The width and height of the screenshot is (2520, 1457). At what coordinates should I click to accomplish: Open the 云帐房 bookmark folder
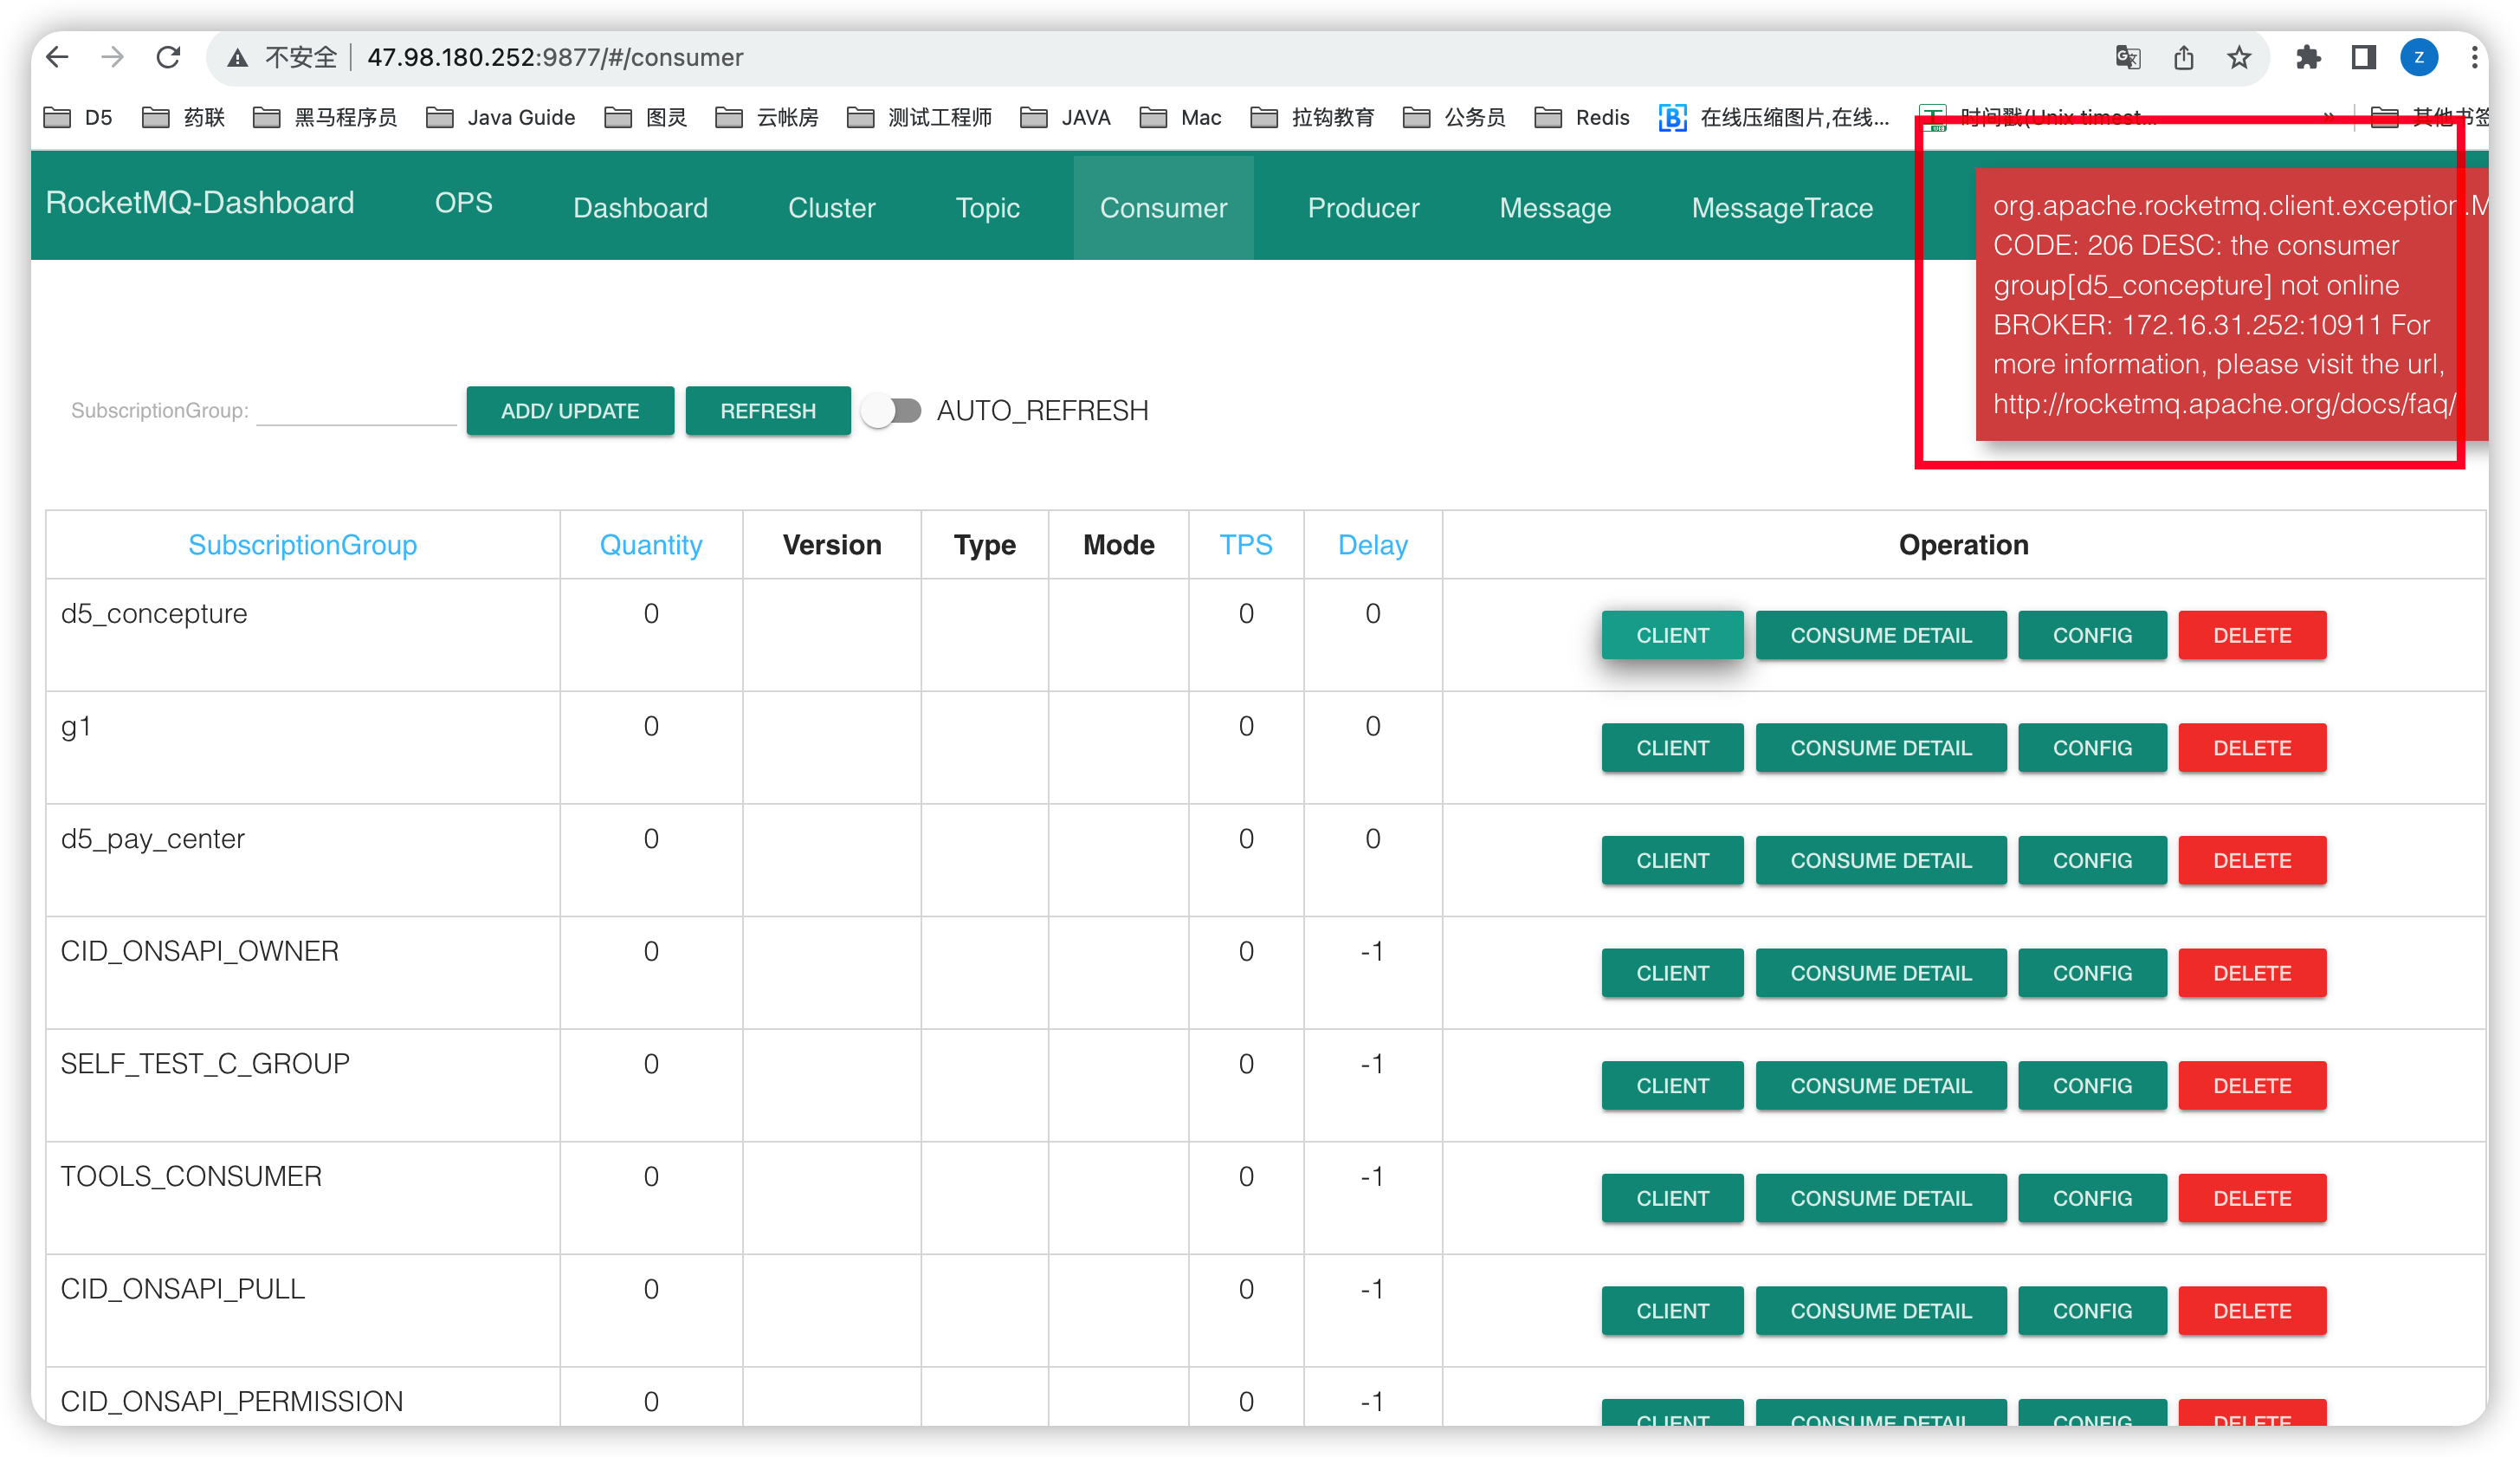pos(767,117)
